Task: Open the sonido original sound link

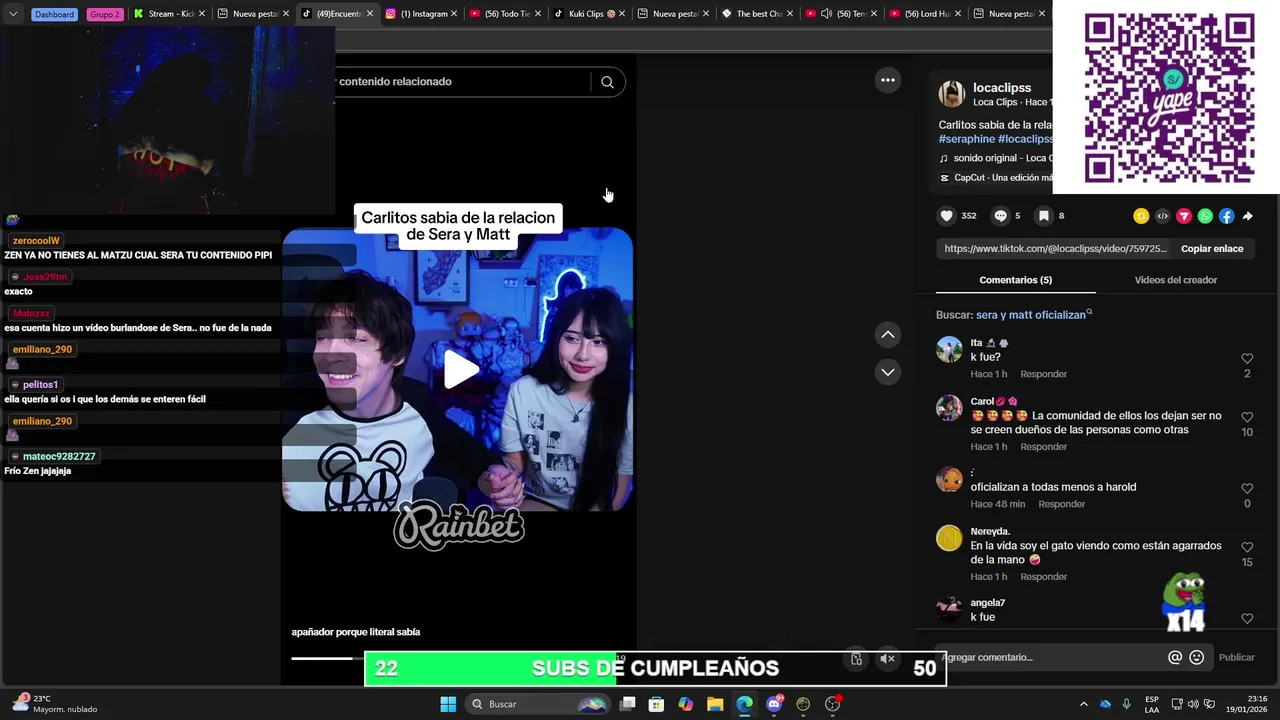Action: (x=998, y=158)
